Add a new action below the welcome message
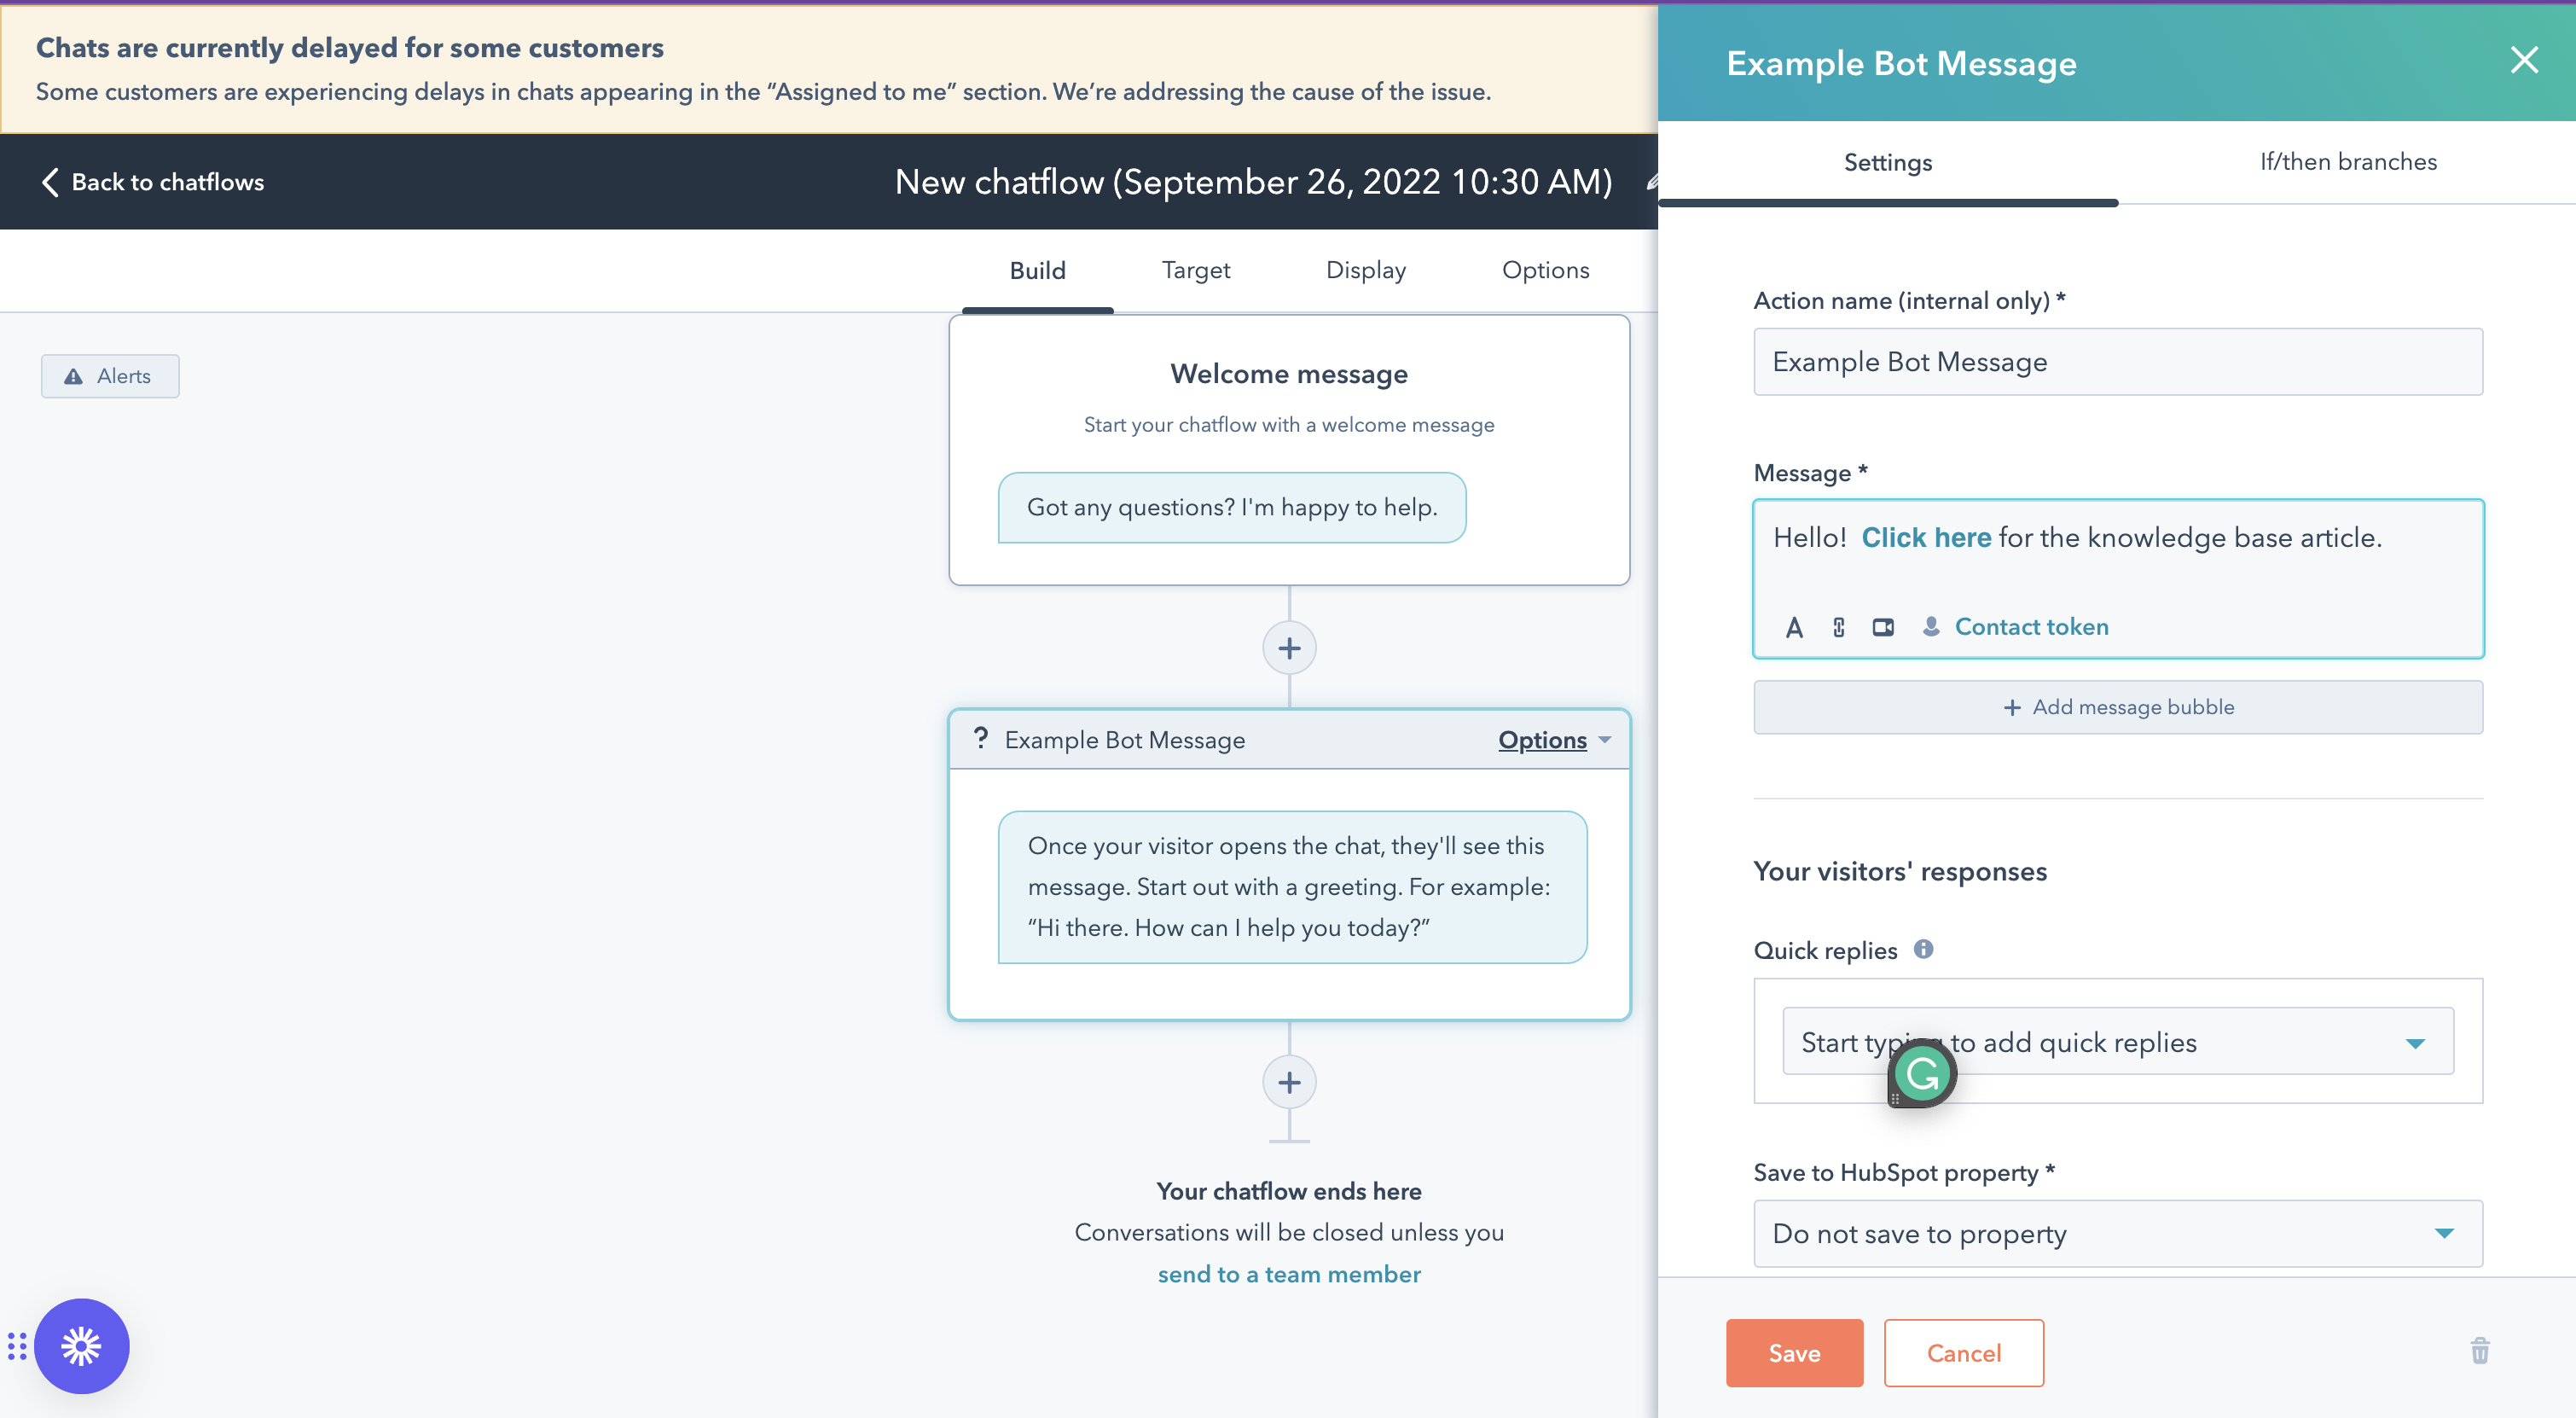 point(1289,647)
